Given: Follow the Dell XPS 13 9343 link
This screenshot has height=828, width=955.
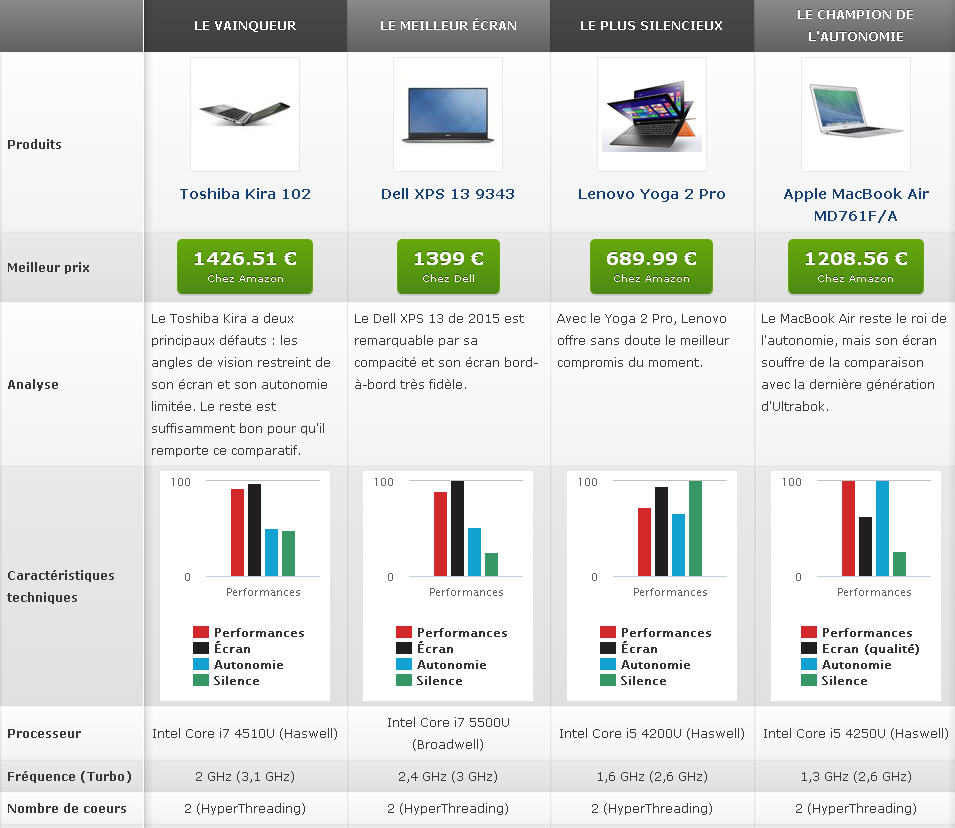Looking at the screenshot, I should (448, 194).
